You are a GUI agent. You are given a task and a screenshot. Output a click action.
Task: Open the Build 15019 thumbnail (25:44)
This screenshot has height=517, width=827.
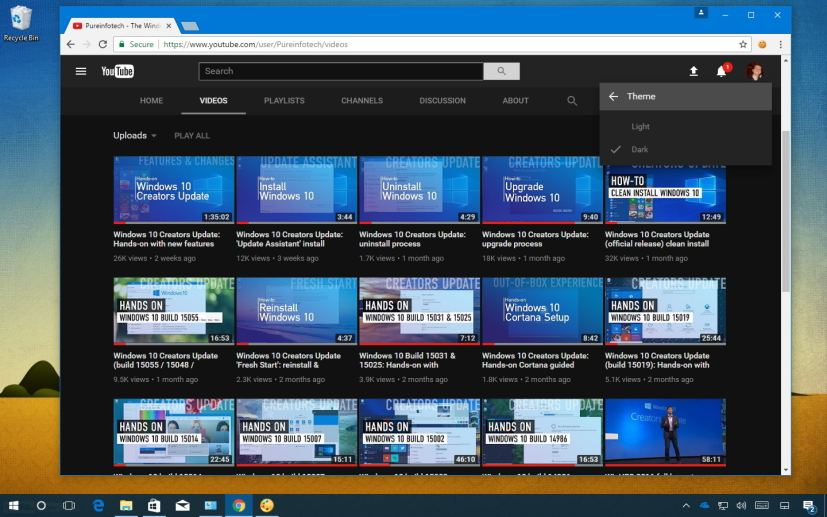pyautogui.click(x=665, y=311)
